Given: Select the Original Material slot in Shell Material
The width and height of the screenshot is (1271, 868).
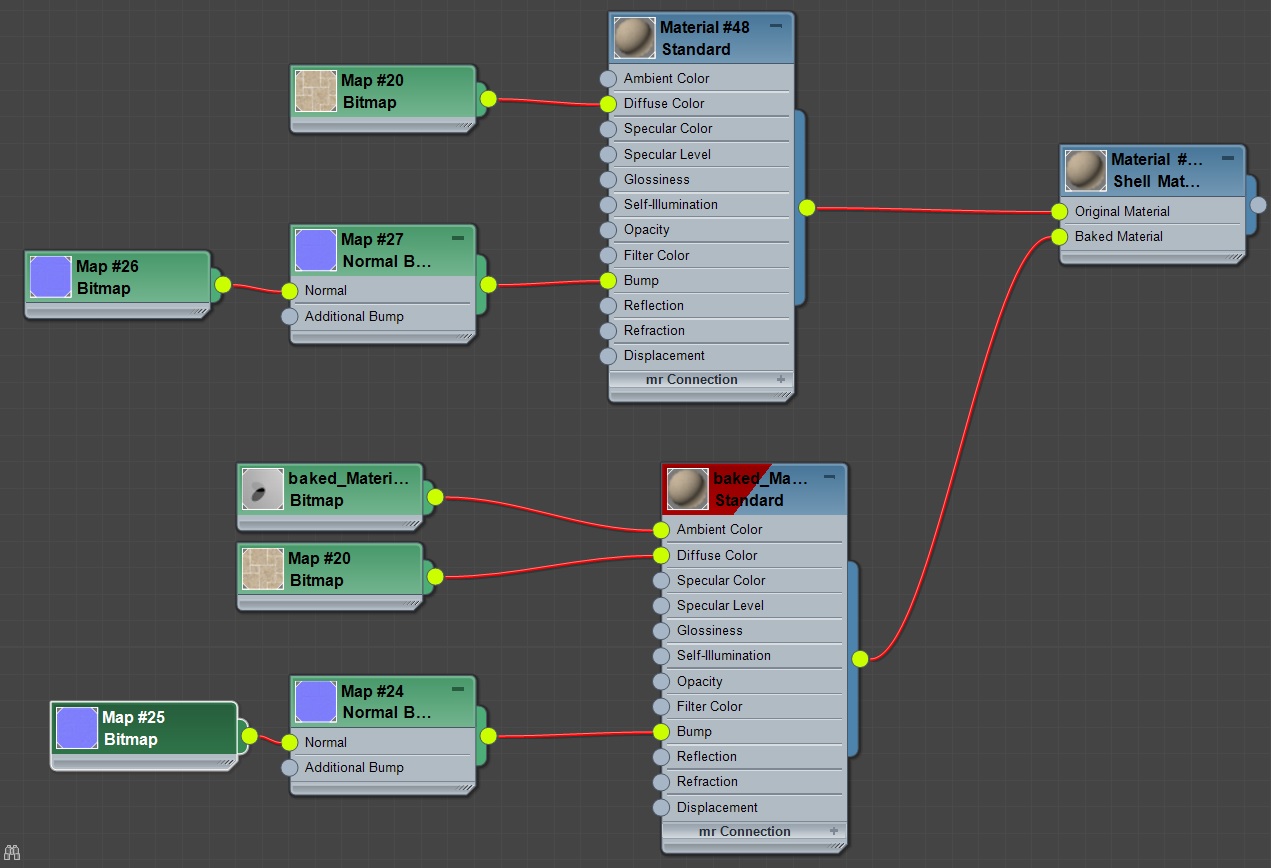Looking at the screenshot, I should point(1121,212).
